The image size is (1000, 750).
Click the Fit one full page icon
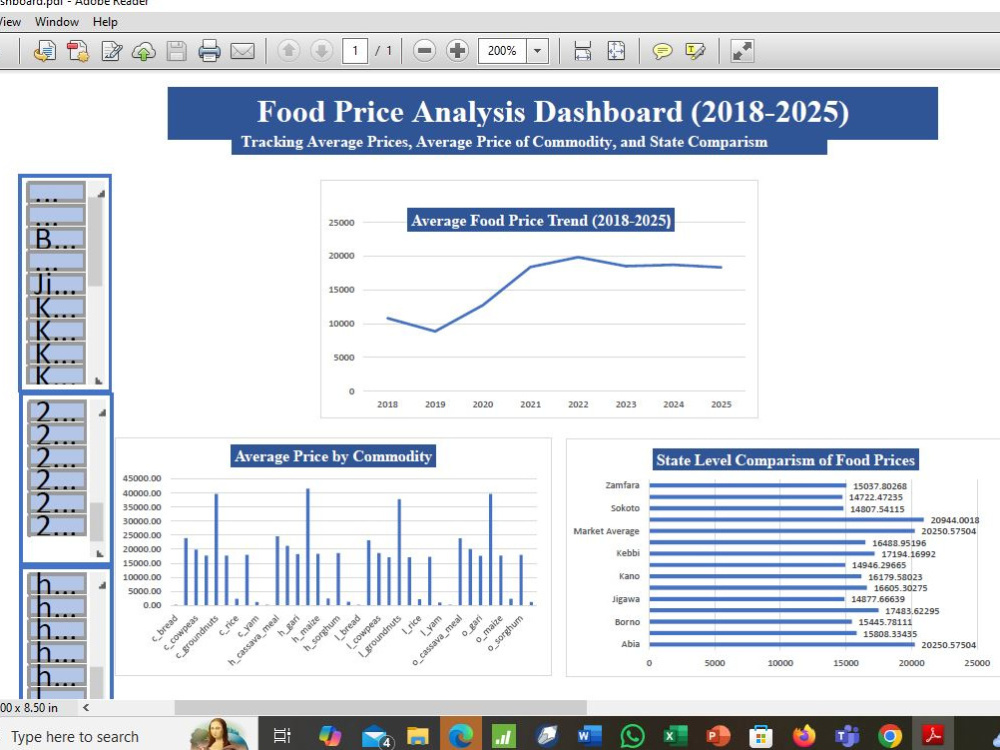(x=616, y=50)
